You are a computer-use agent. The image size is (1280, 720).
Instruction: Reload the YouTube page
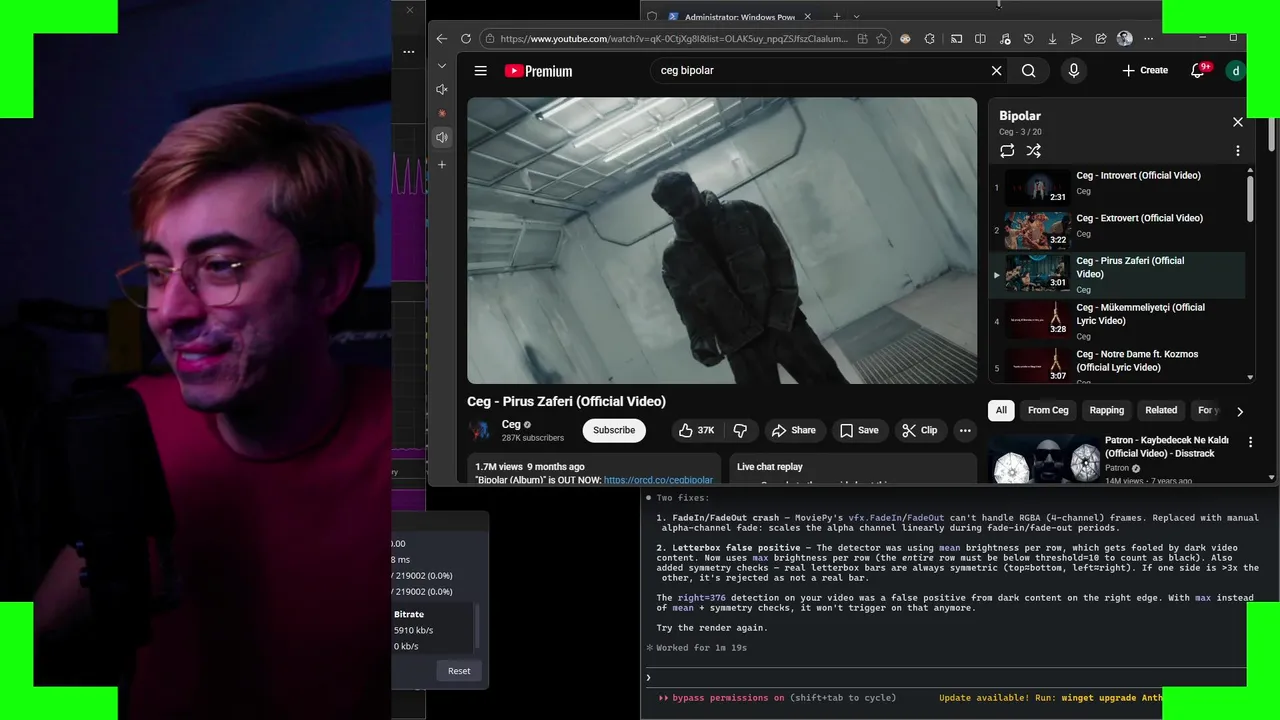tap(465, 39)
